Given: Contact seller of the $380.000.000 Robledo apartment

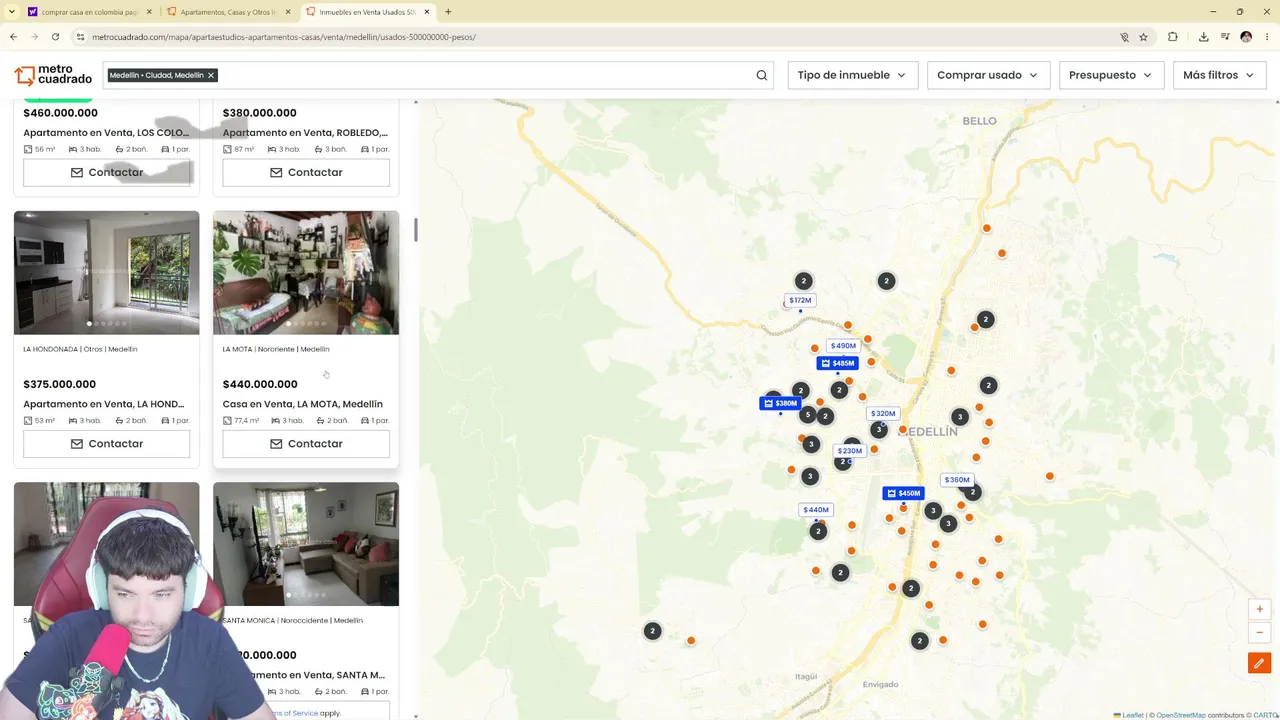Looking at the screenshot, I should click(x=306, y=172).
